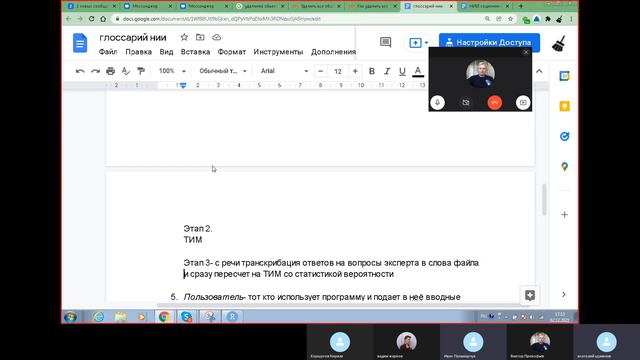Open the zoom 100% dropdown
Viewport: 640px width, 360px height.
click(172, 71)
